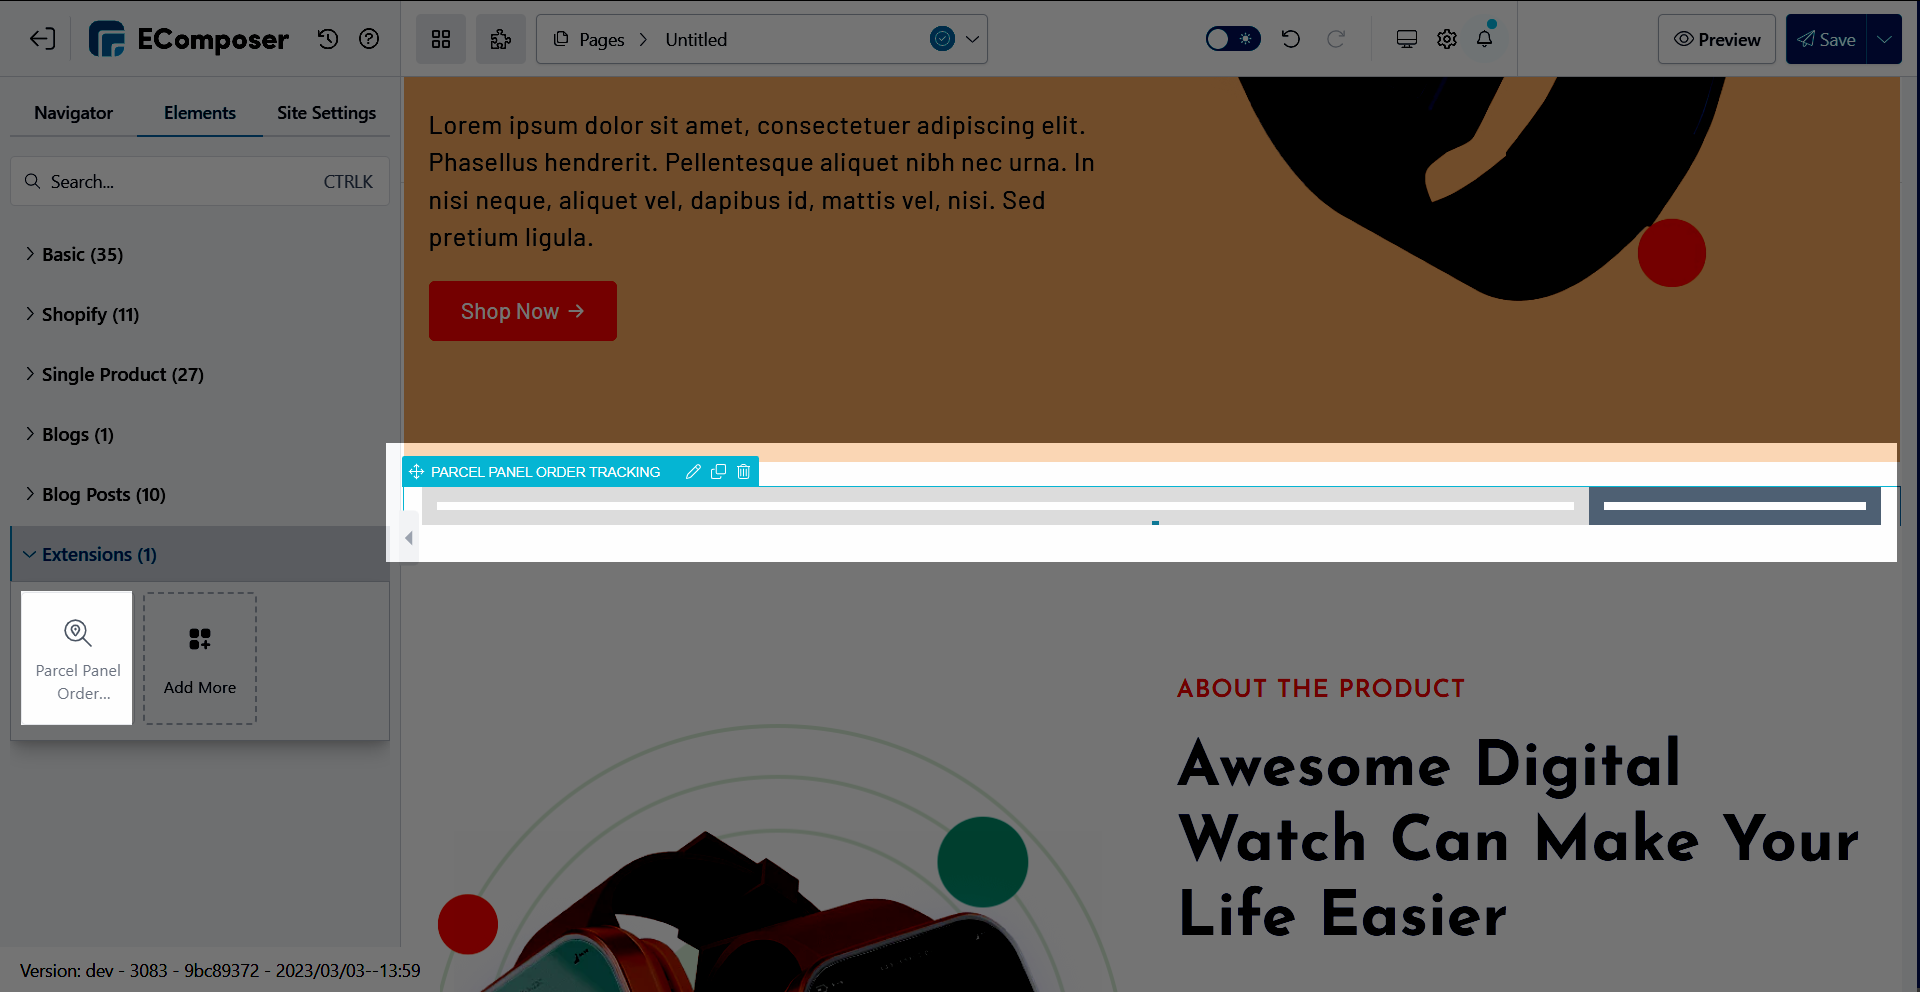
Task: Select the ABOUT THE PRODUCT subheading
Action: (x=1321, y=688)
